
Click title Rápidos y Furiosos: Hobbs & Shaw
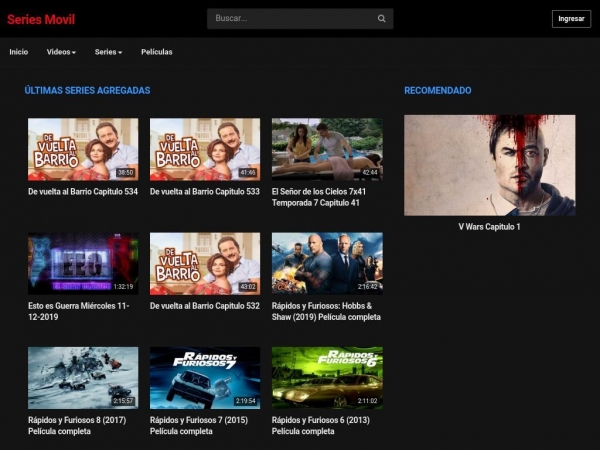(326, 311)
